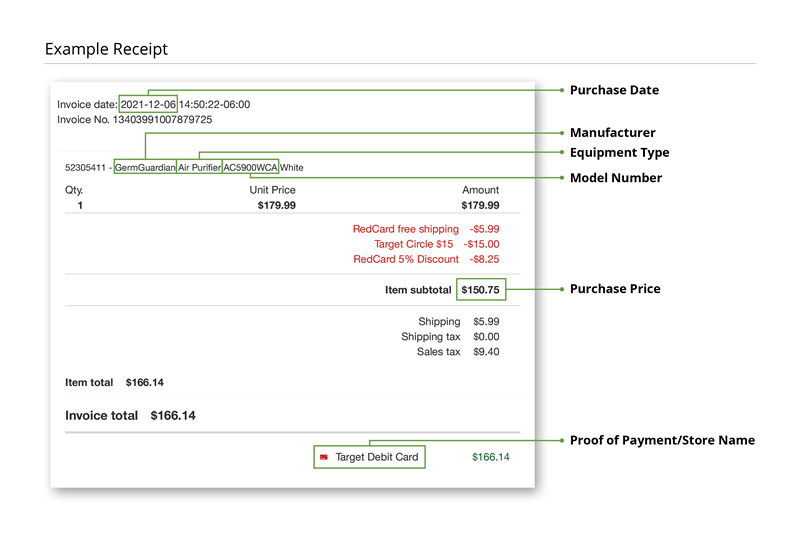The width and height of the screenshot is (800, 533).
Task: Select the model number AC5900WCA
Action: click(x=250, y=168)
